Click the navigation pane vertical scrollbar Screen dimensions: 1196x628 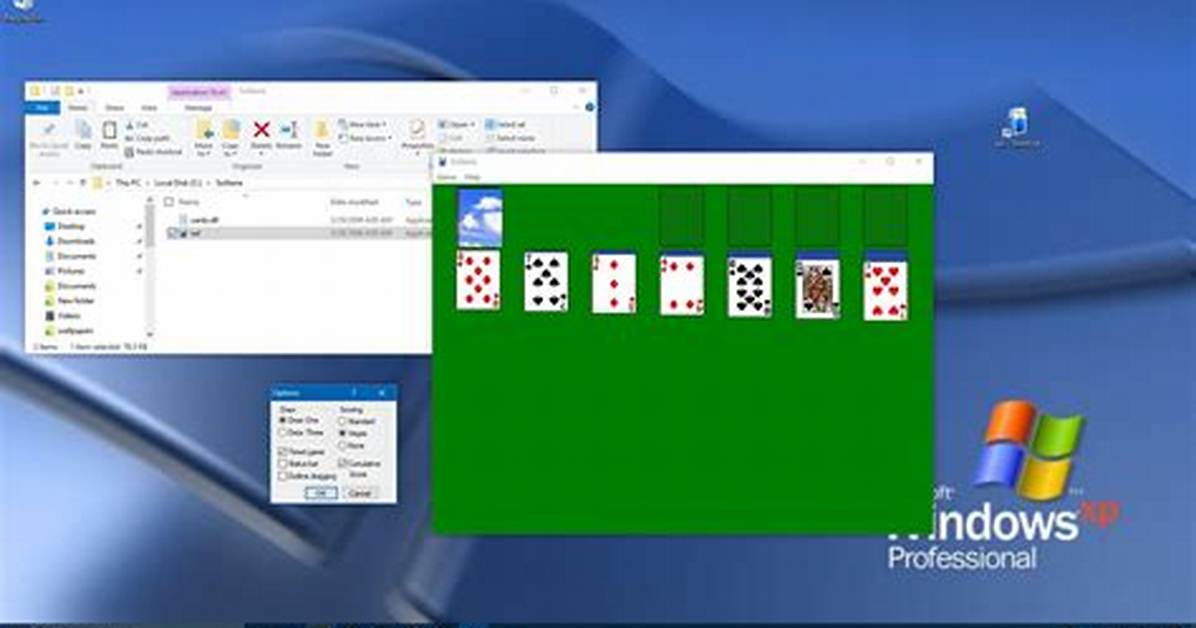point(150,267)
